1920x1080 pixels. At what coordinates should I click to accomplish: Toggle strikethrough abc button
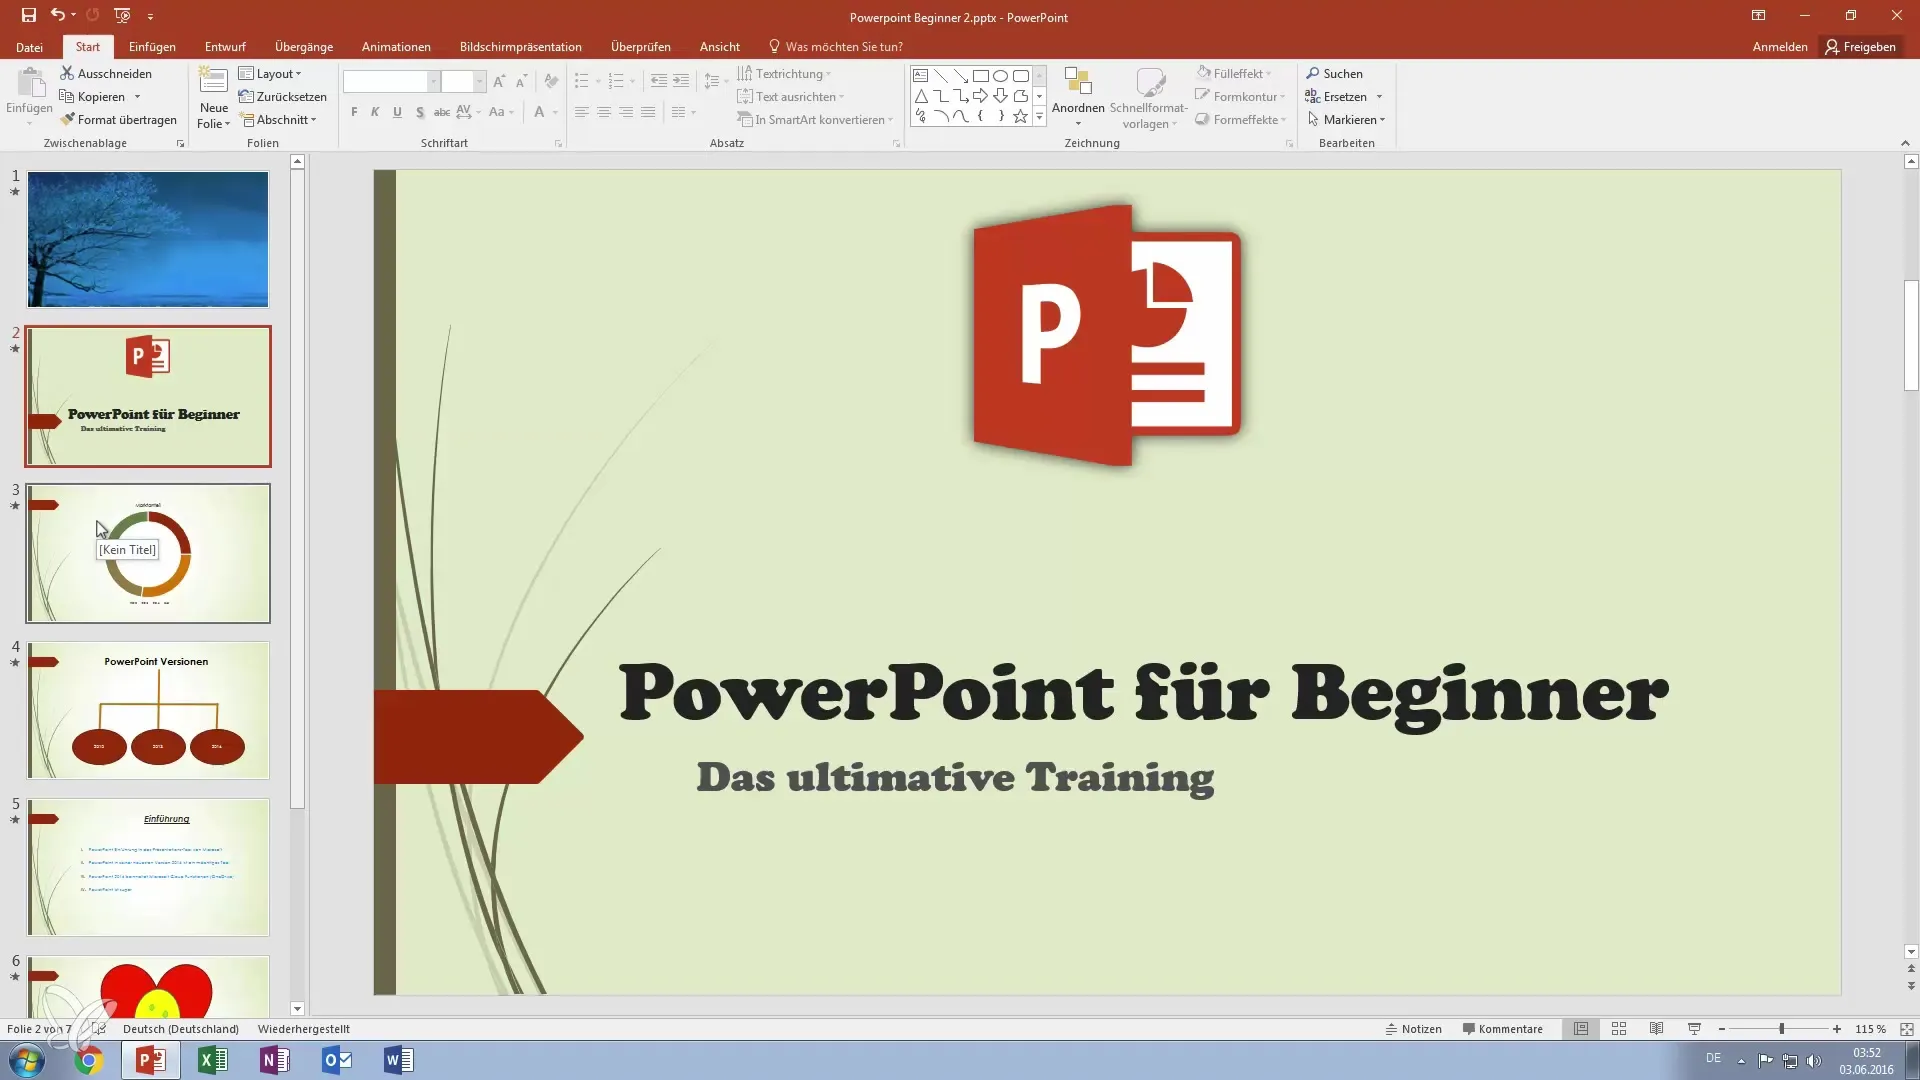click(x=441, y=112)
